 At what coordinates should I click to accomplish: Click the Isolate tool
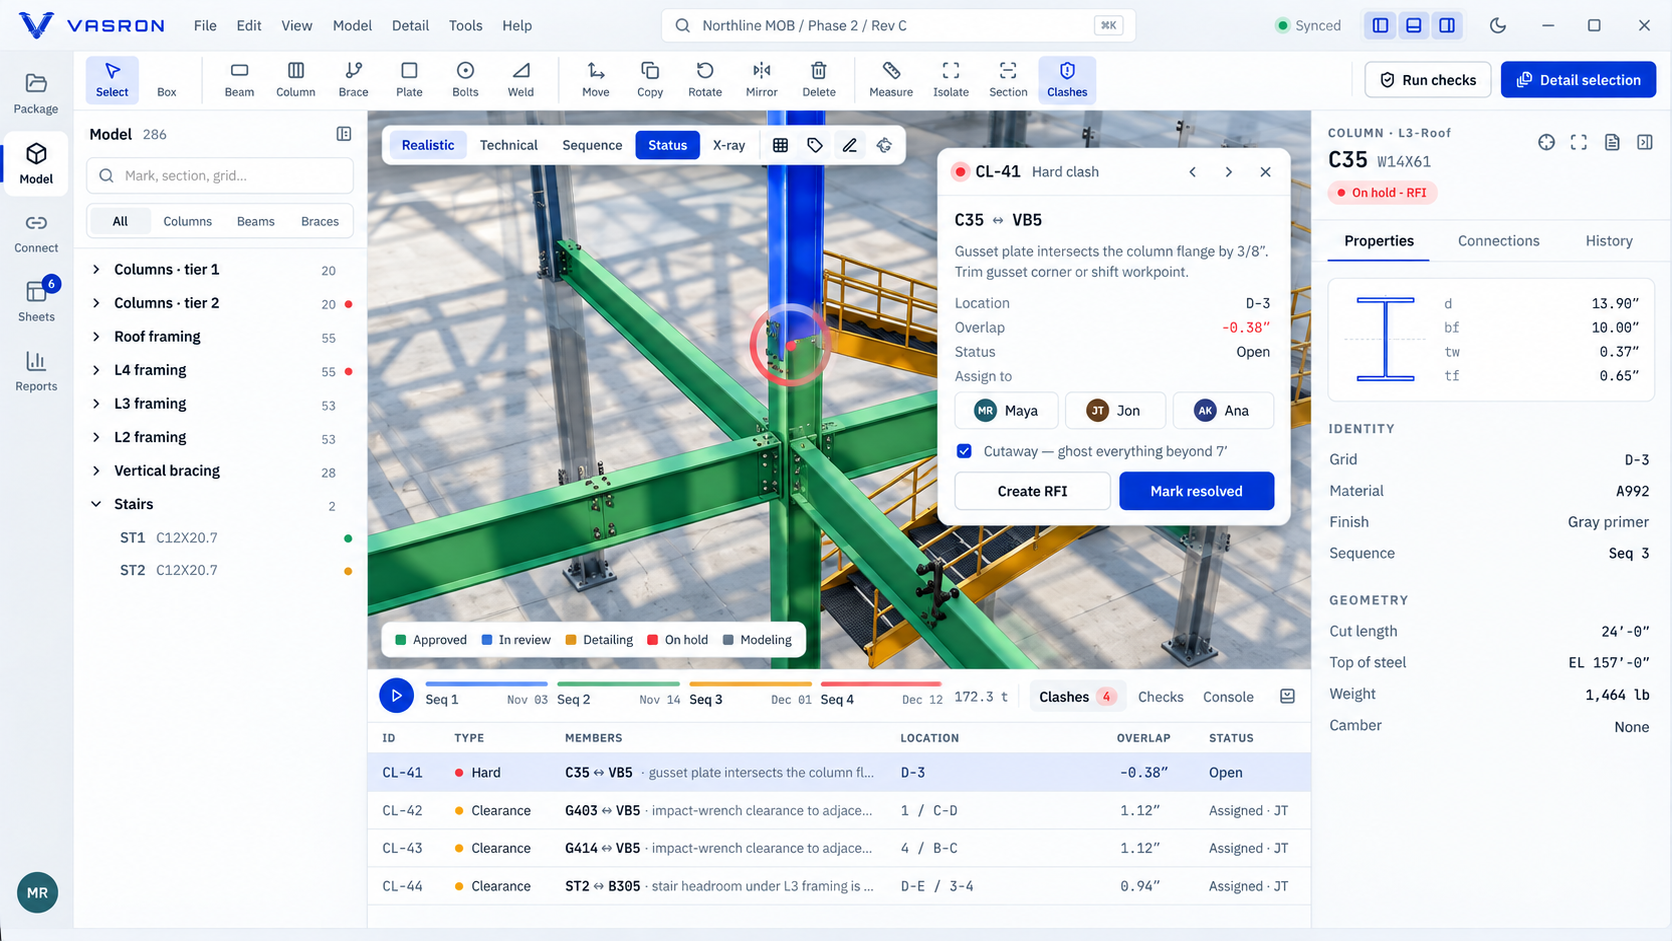(951, 80)
